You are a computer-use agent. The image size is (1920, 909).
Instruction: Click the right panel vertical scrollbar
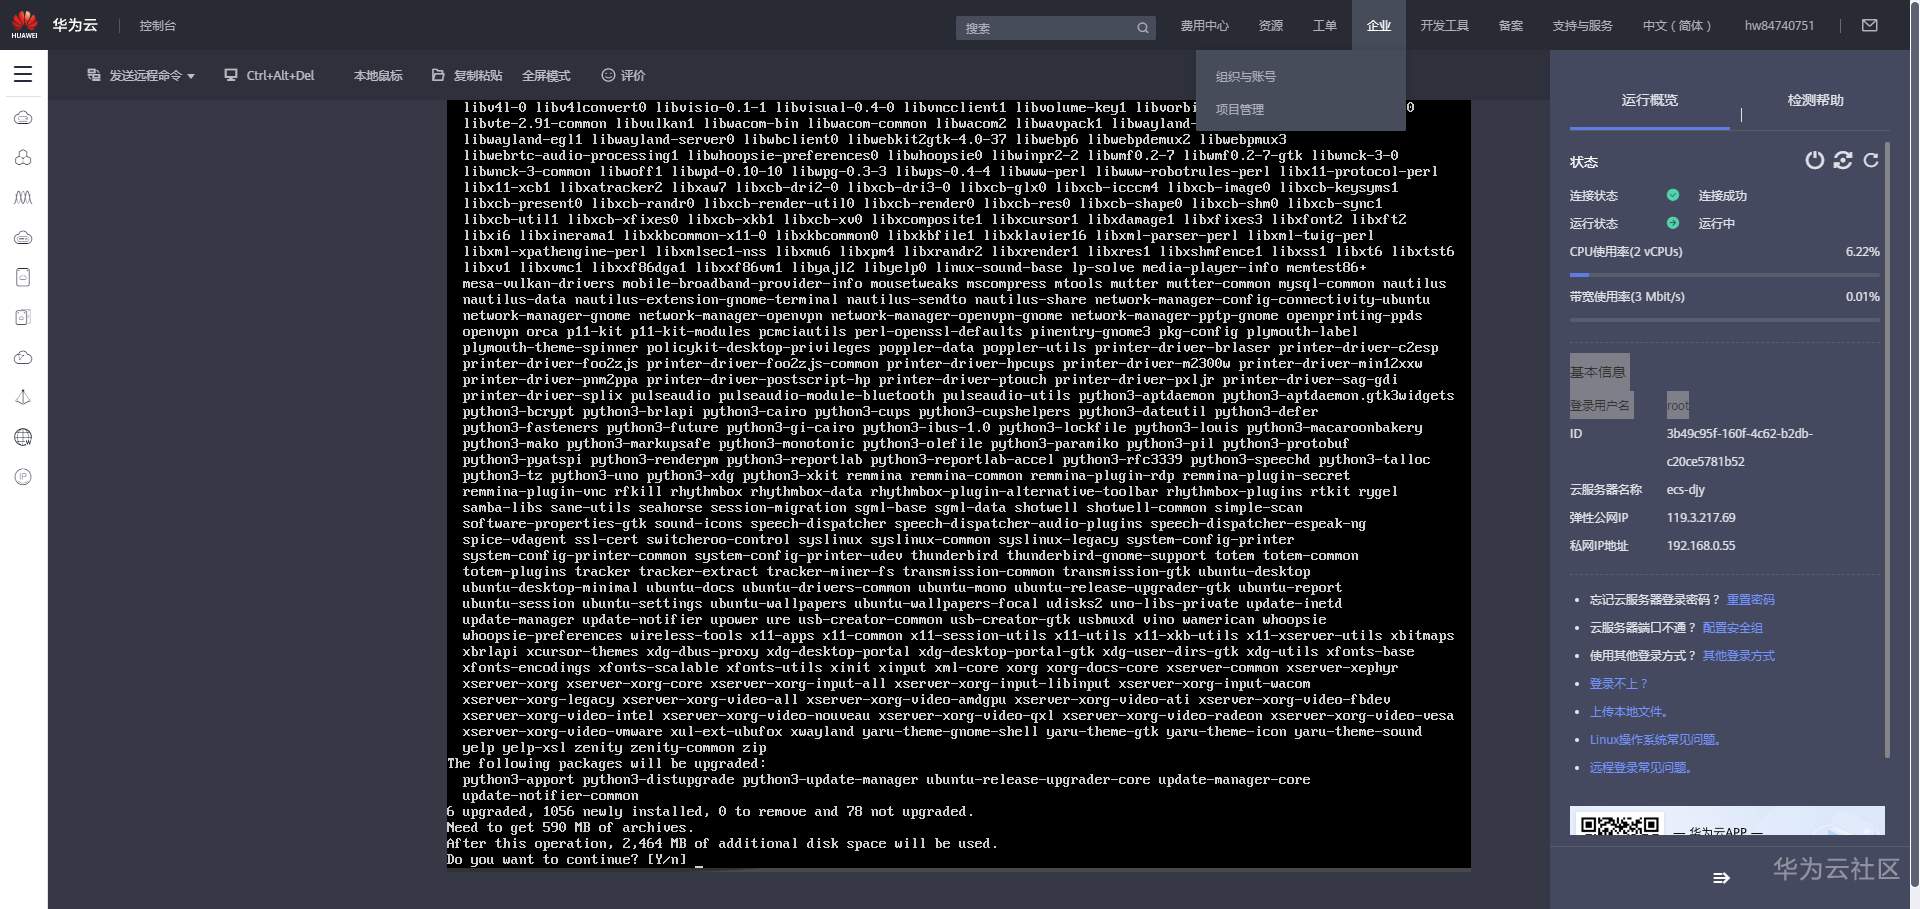click(1887, 450)
